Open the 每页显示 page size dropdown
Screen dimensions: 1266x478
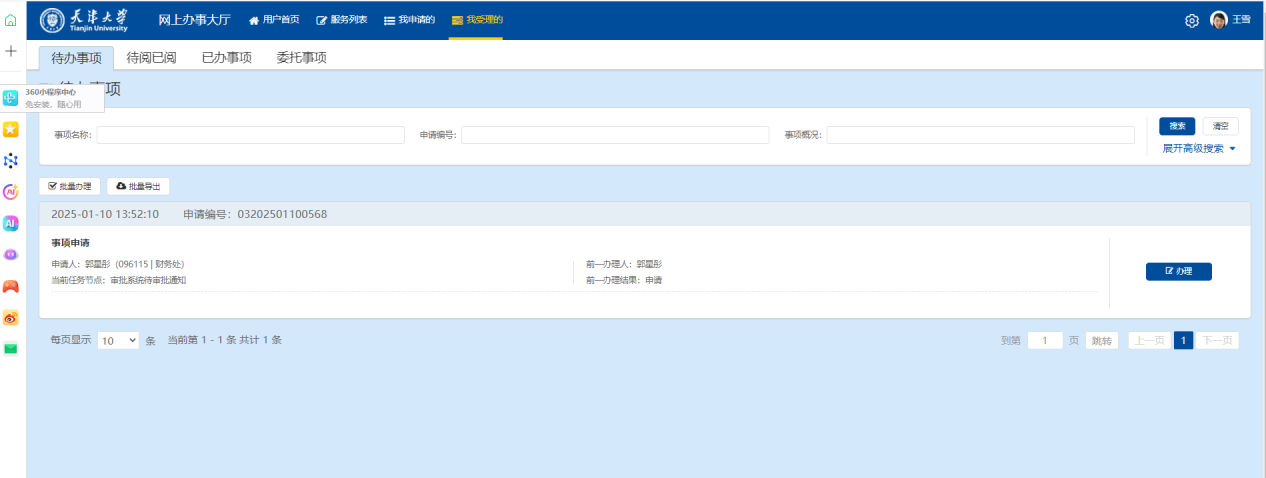(x=118, y=341)
